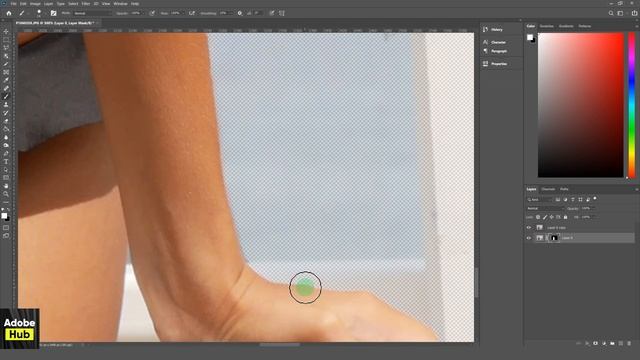Pick a color in the color field
Image resolution: width=640 pixels, height=360 pixels.
coord(580,105)
